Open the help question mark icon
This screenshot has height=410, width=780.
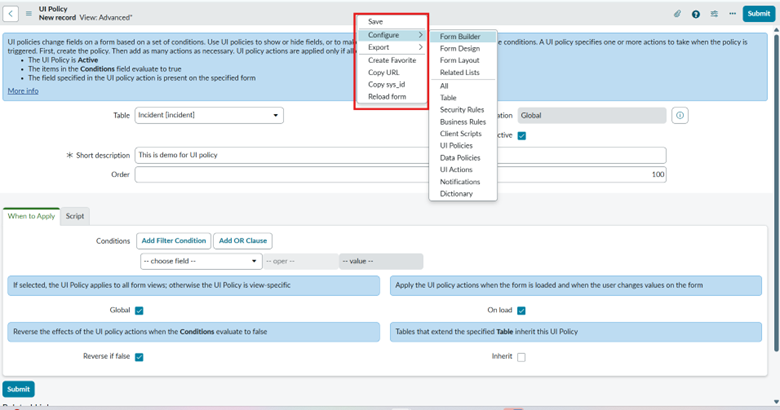(695, 14)
